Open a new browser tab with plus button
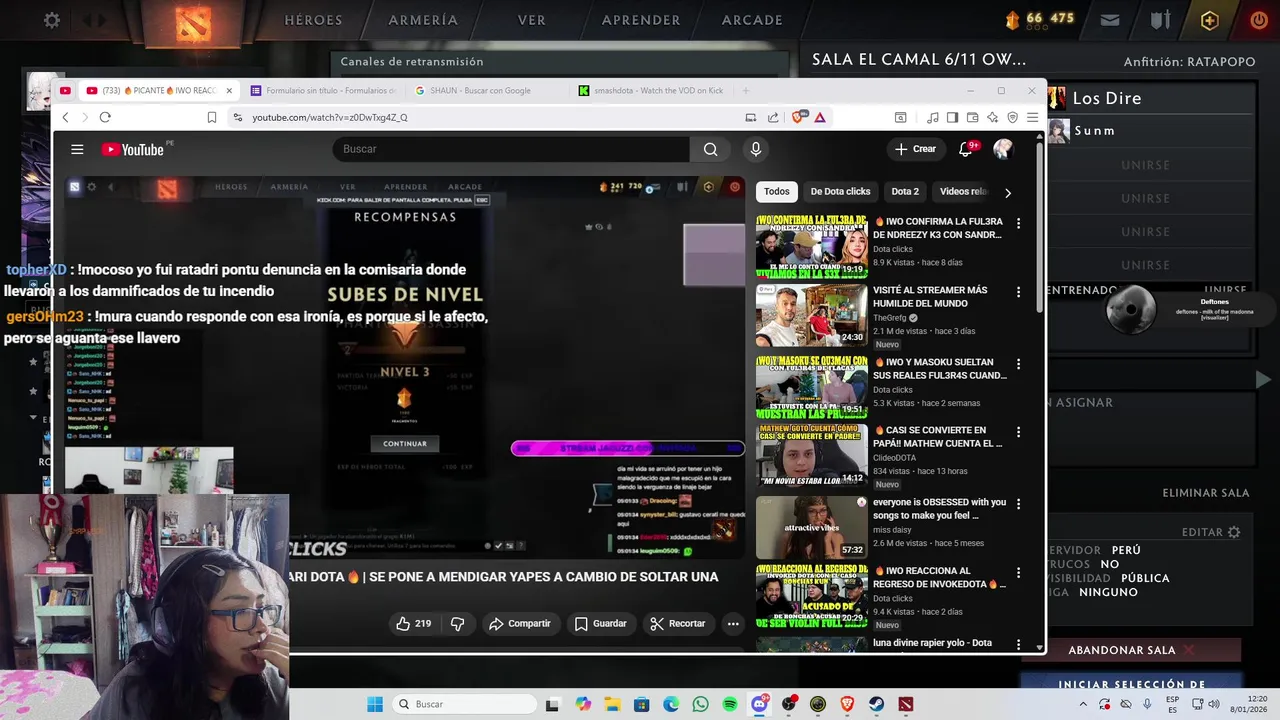 coord(745,90)
